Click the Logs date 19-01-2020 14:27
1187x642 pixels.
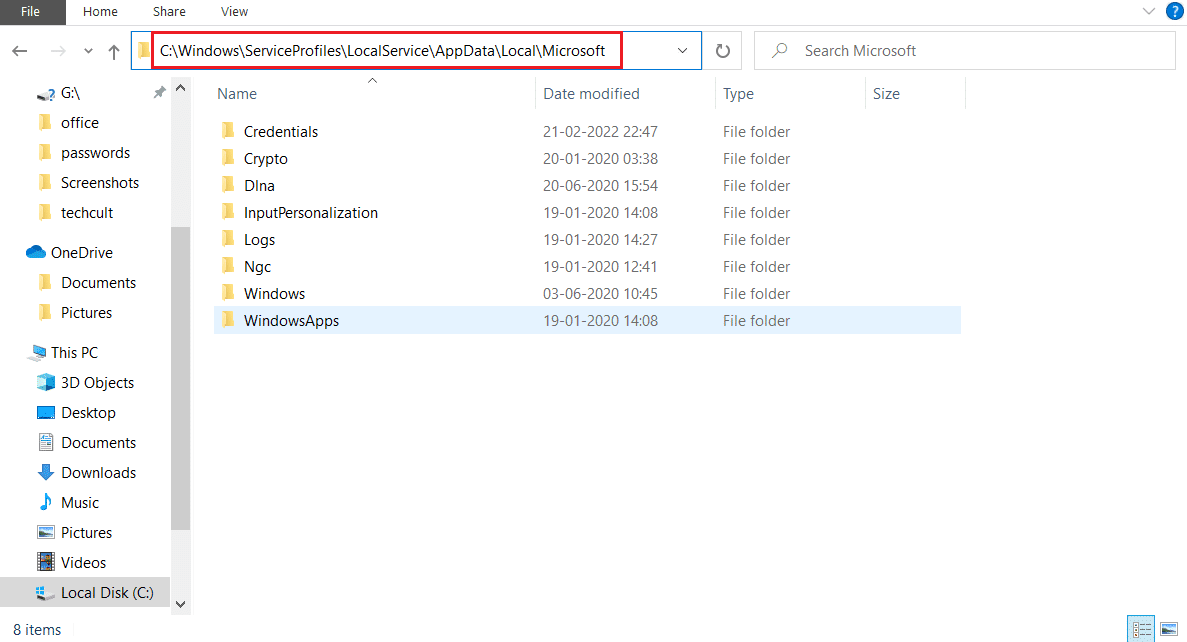tap(600, 239)
